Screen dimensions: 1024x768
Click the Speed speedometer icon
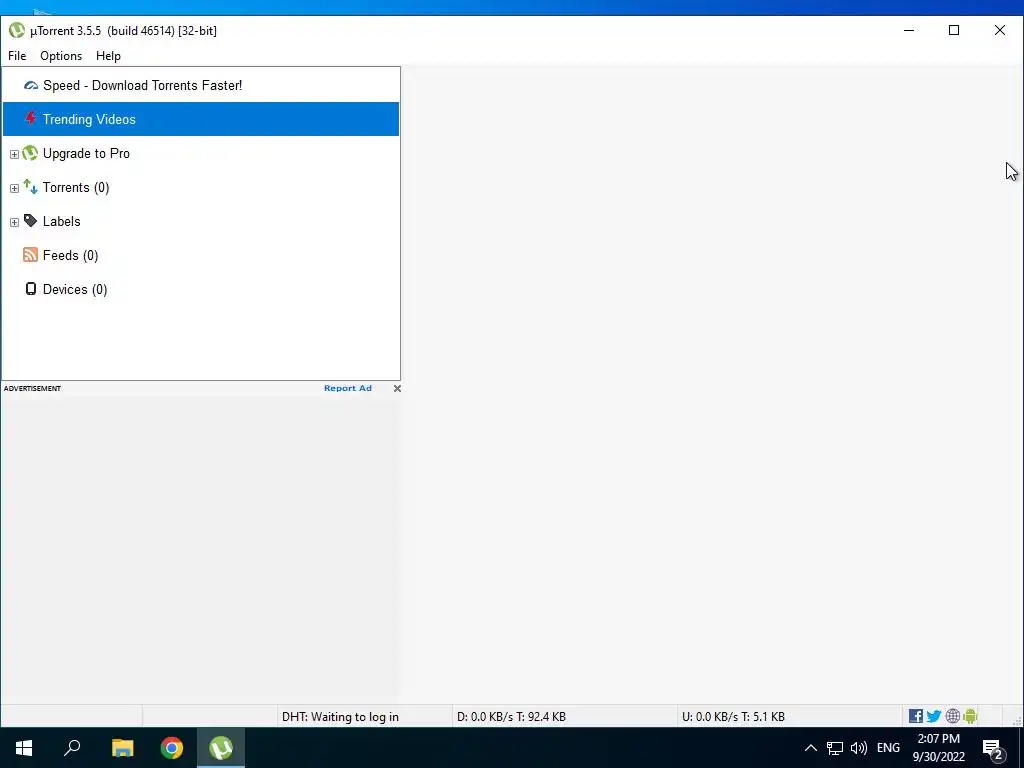coord(31,86)
